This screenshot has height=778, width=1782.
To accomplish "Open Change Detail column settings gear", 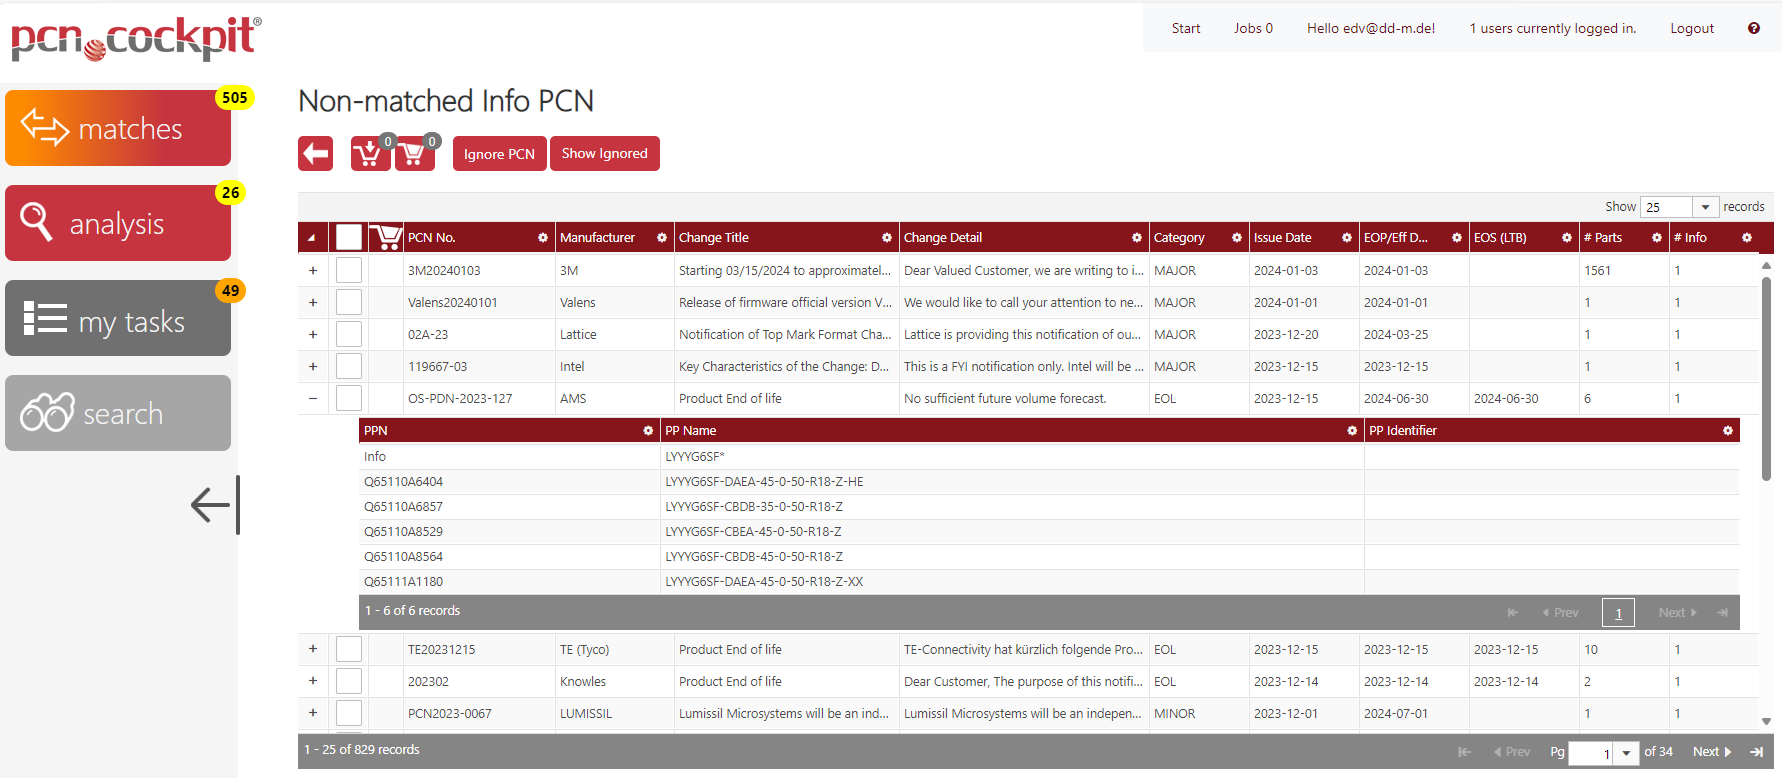I will pyautogui.click(x=1137, y=237).
